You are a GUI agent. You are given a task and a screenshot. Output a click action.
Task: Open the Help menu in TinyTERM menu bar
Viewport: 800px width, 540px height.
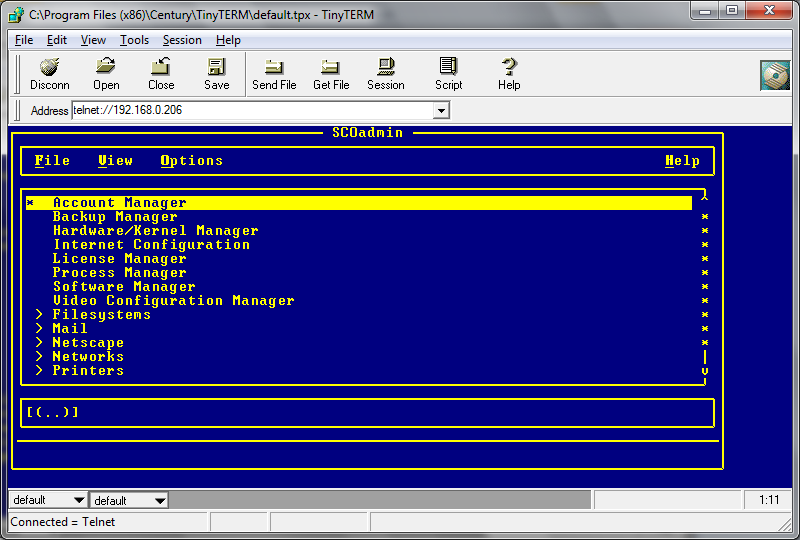click(x=228, y=40)
